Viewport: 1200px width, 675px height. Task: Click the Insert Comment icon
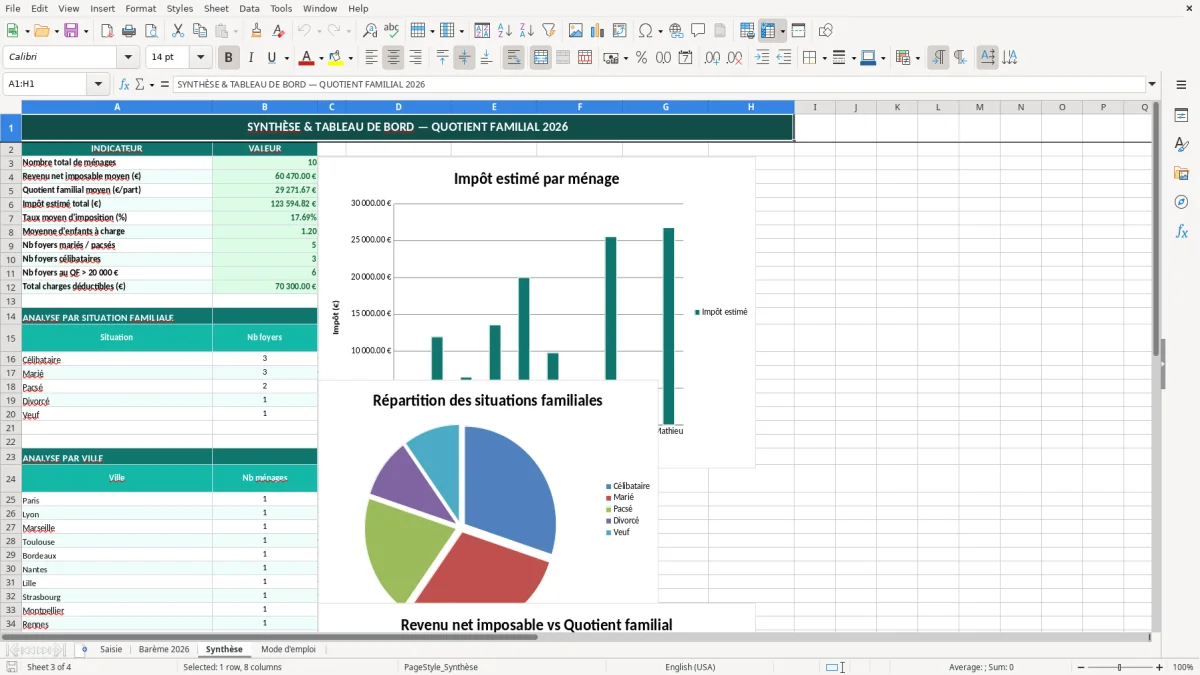[698, 31]
